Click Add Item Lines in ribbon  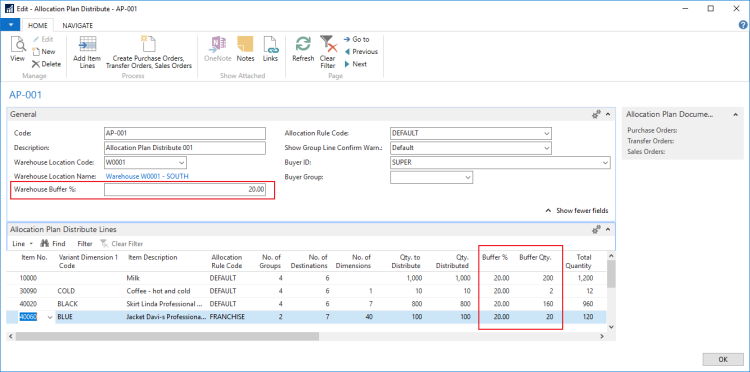[88, 53]
